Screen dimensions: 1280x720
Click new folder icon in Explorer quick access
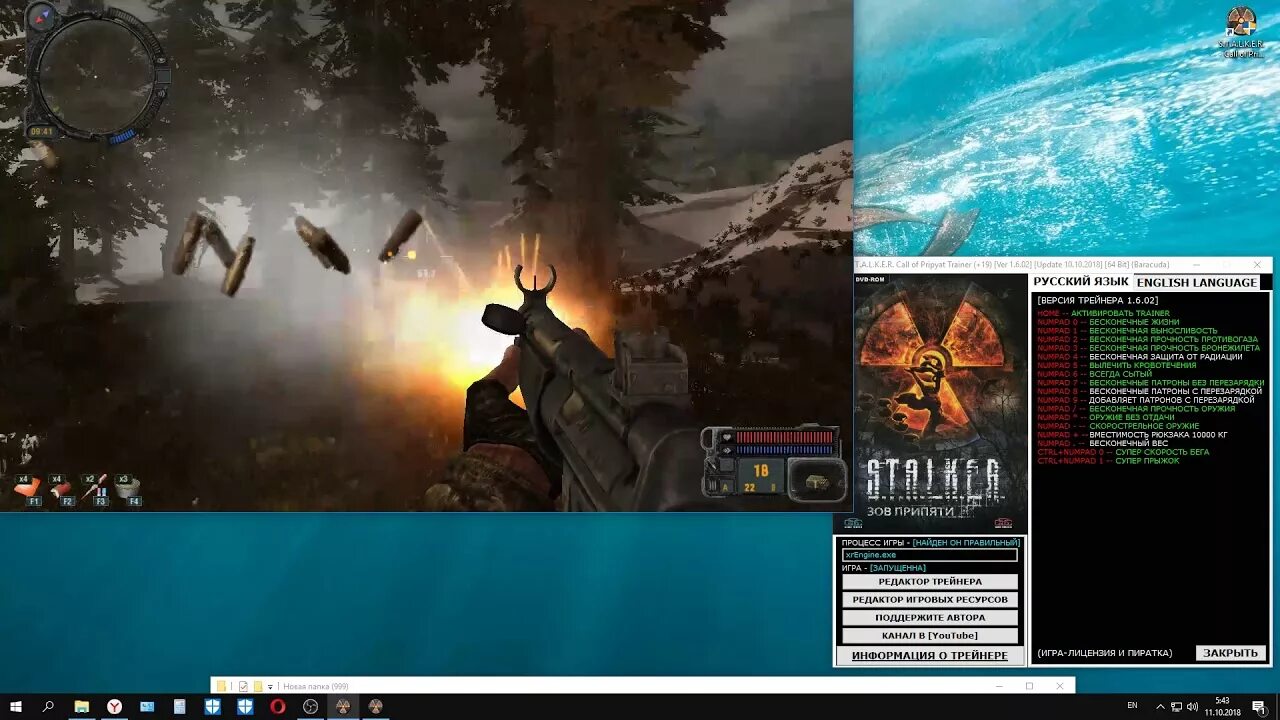coord(258,686)
